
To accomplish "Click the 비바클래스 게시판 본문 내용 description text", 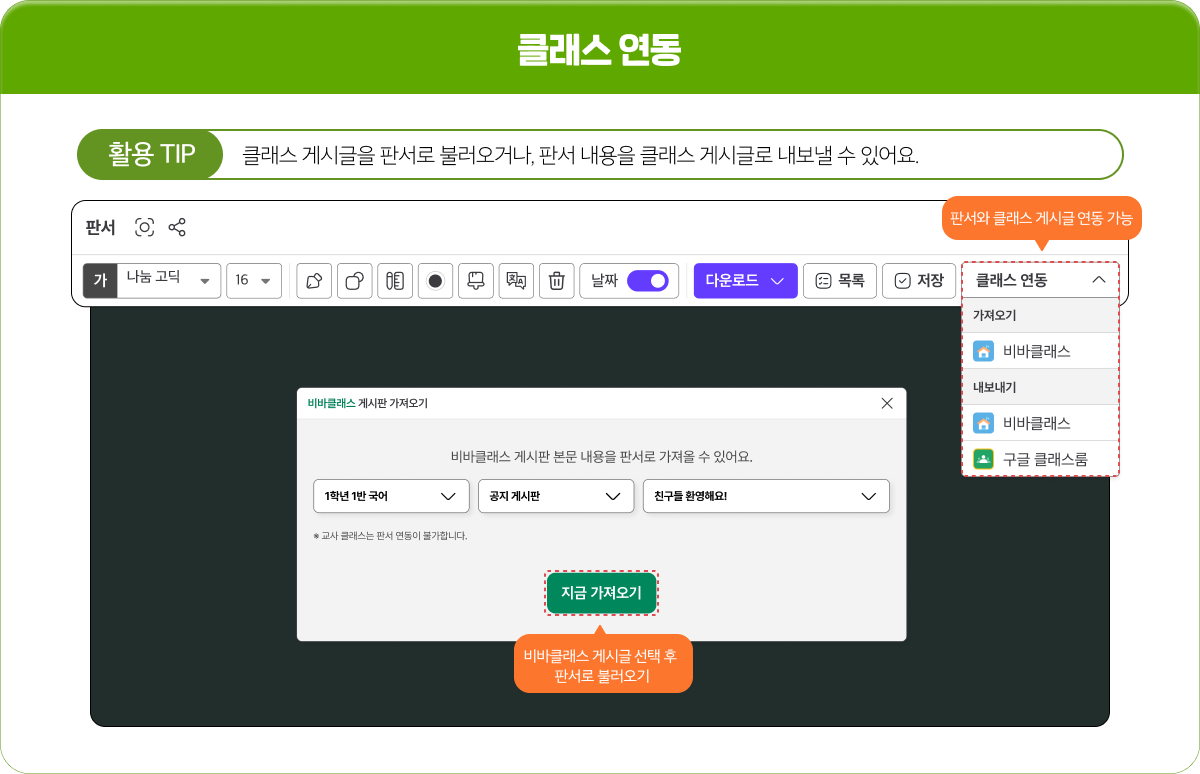I will (602, 457).
